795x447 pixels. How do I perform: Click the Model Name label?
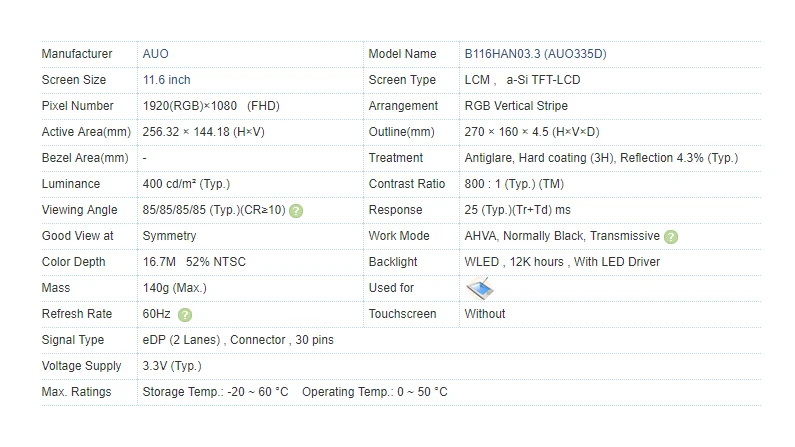coord(402,54)
